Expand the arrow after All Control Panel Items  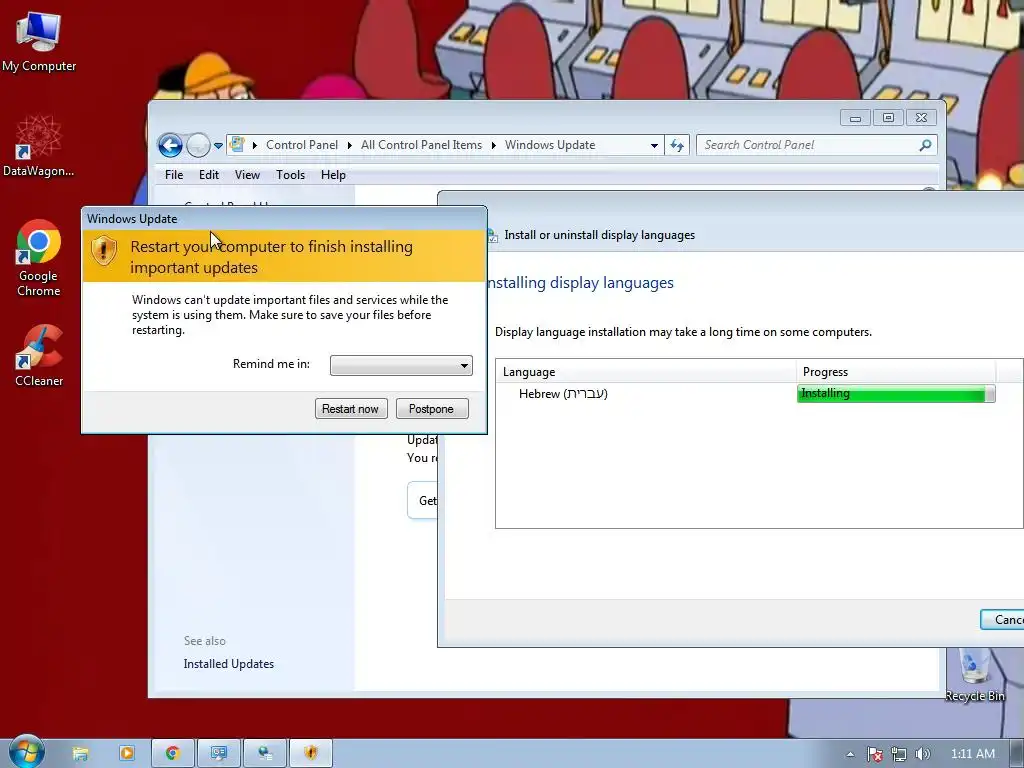pyautogui.click(x=493, y=145)
